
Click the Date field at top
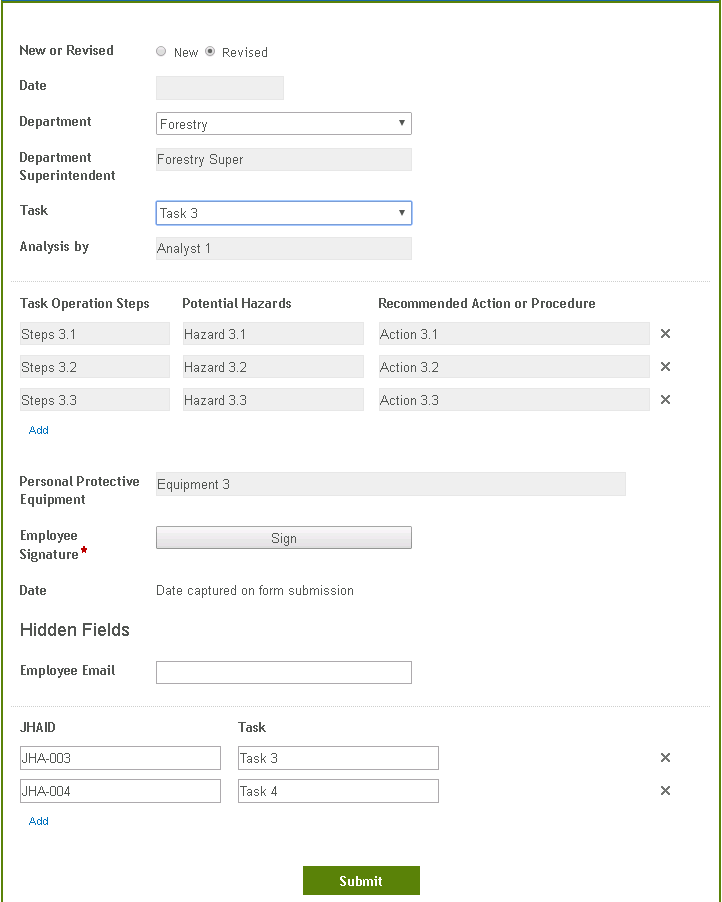coord(220,88)
